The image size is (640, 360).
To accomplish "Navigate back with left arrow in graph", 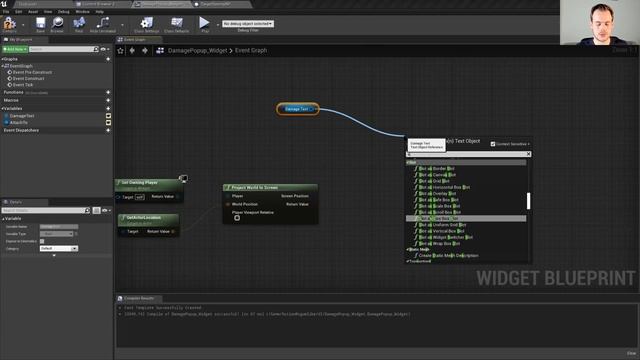I will click(x=132, y=51).
